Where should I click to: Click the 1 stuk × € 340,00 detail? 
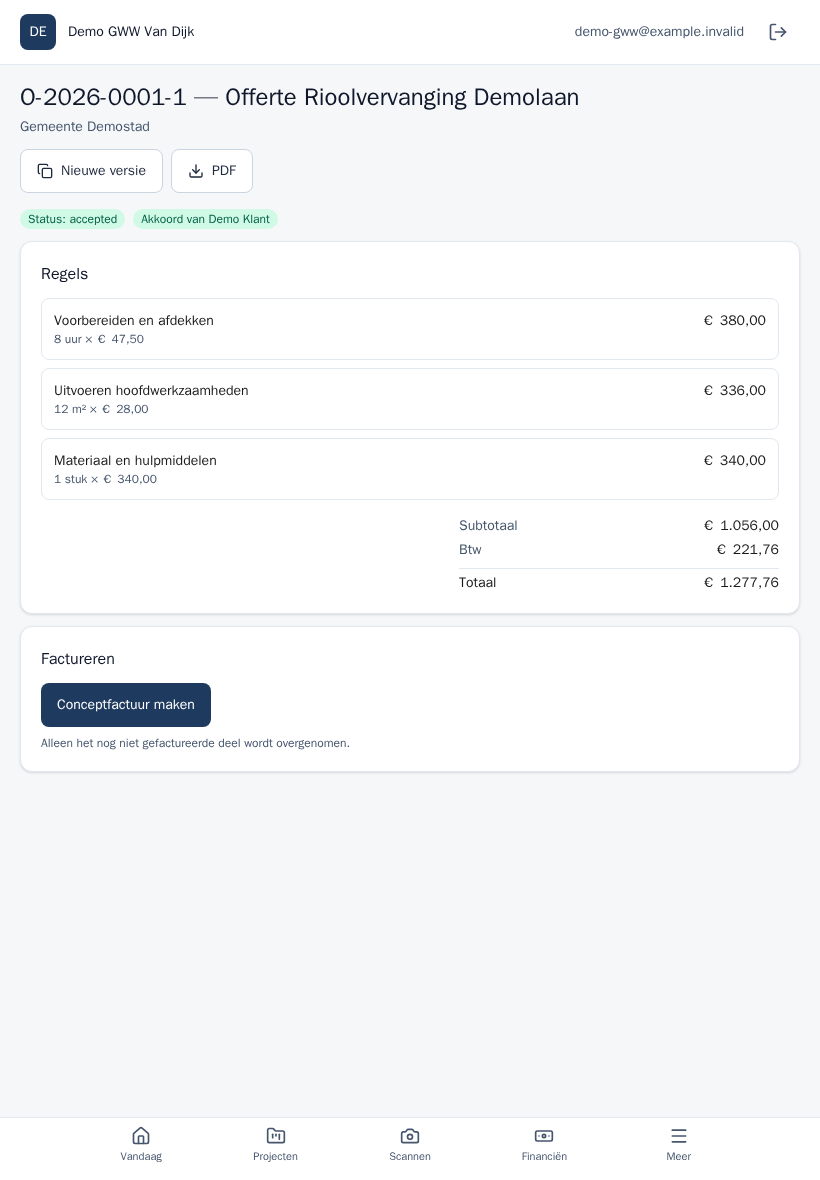click(x=105, y=479)
